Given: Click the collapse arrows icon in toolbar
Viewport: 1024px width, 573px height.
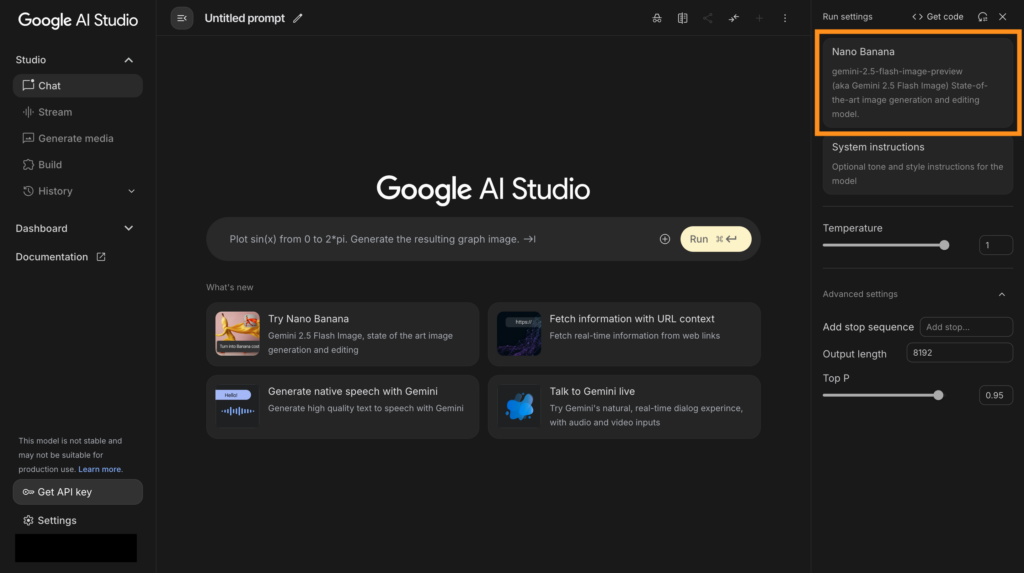Looking at the screenshot, I should [734, 18].
